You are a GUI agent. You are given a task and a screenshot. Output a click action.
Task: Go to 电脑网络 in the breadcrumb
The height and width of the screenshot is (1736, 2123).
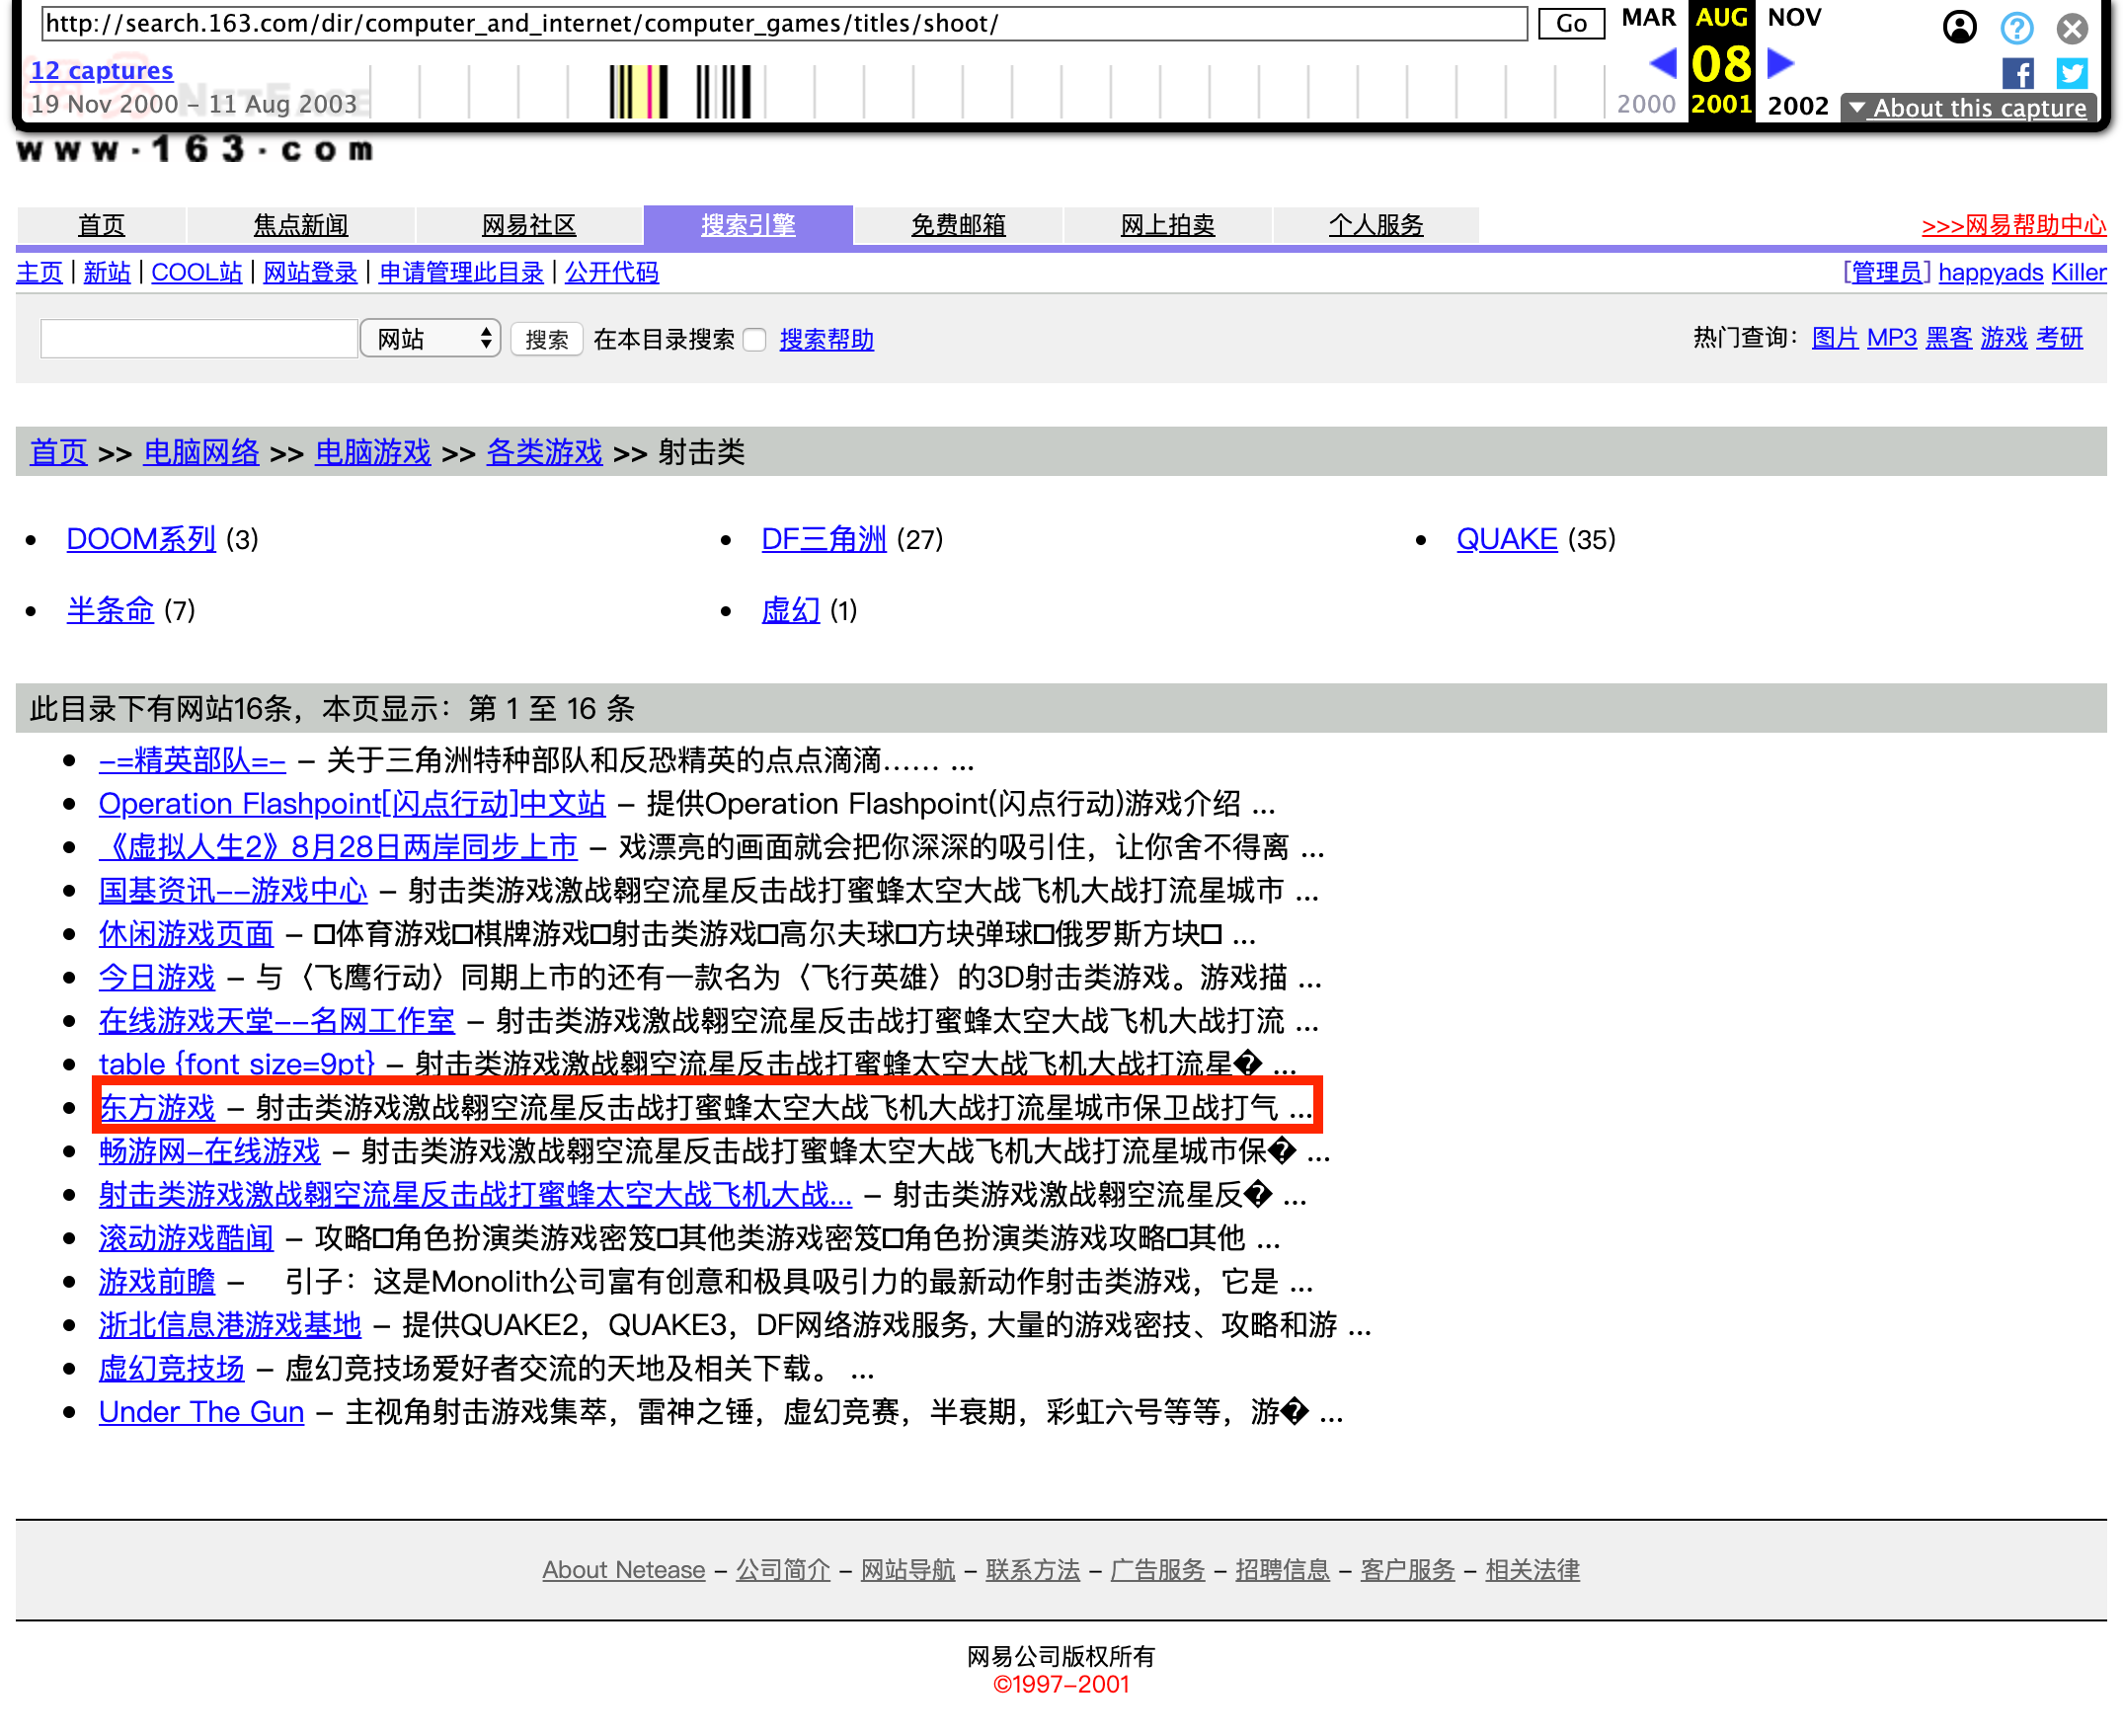tap(201, 452)
